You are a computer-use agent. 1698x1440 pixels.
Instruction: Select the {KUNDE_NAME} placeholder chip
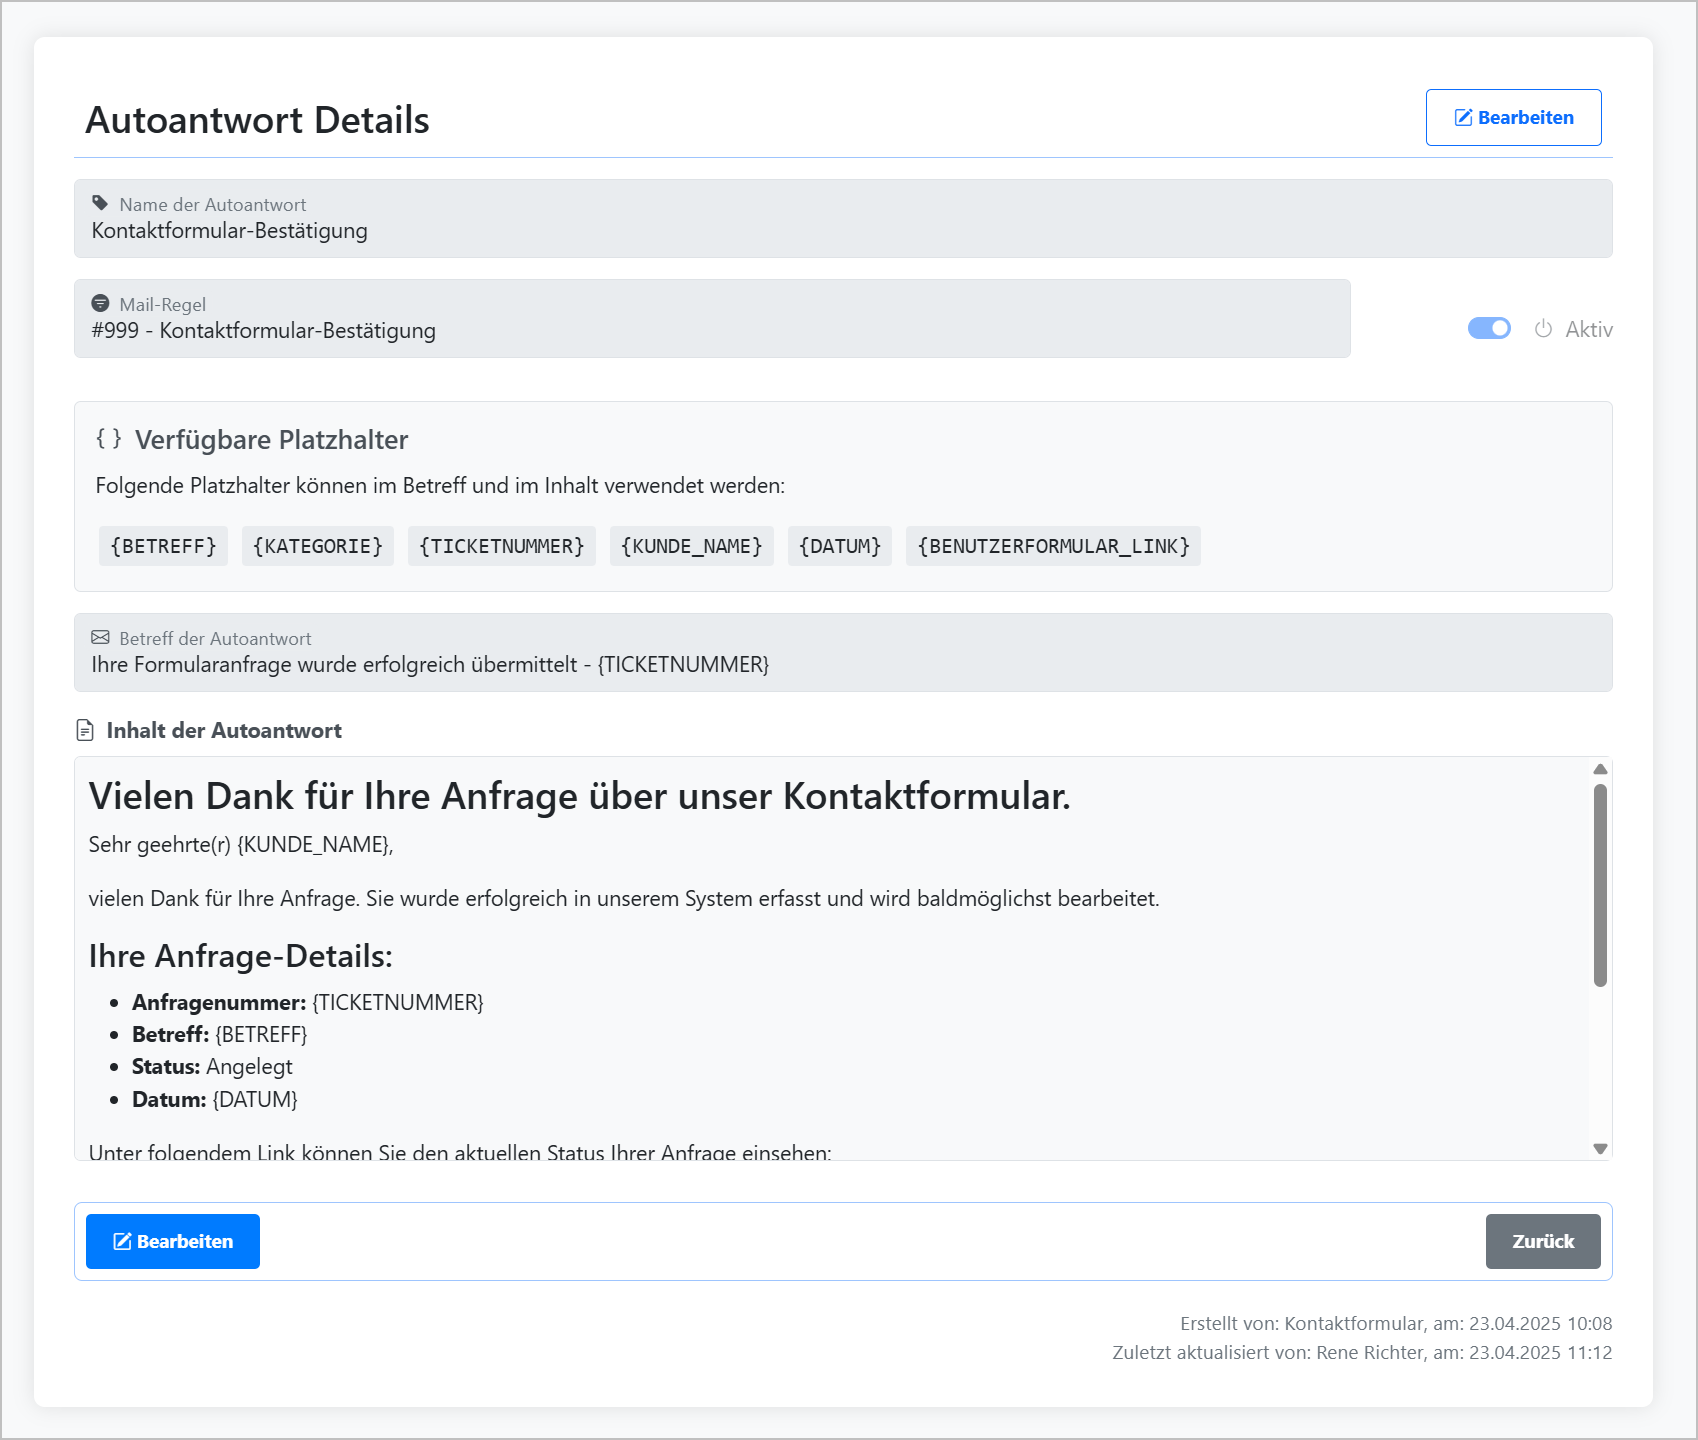tap(691, 546)
